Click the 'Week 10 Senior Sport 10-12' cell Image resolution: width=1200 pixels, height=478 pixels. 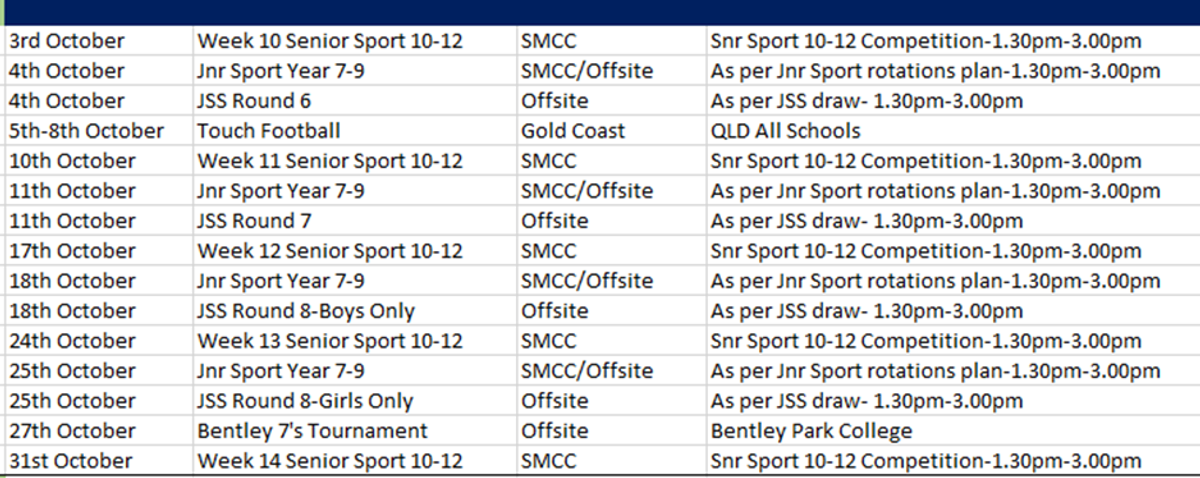(330, 41)
